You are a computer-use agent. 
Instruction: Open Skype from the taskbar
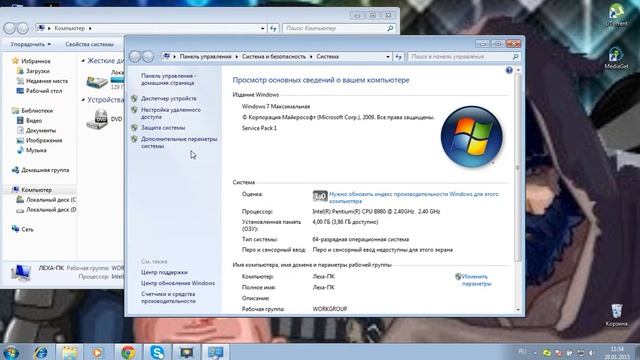coord(157,352)
